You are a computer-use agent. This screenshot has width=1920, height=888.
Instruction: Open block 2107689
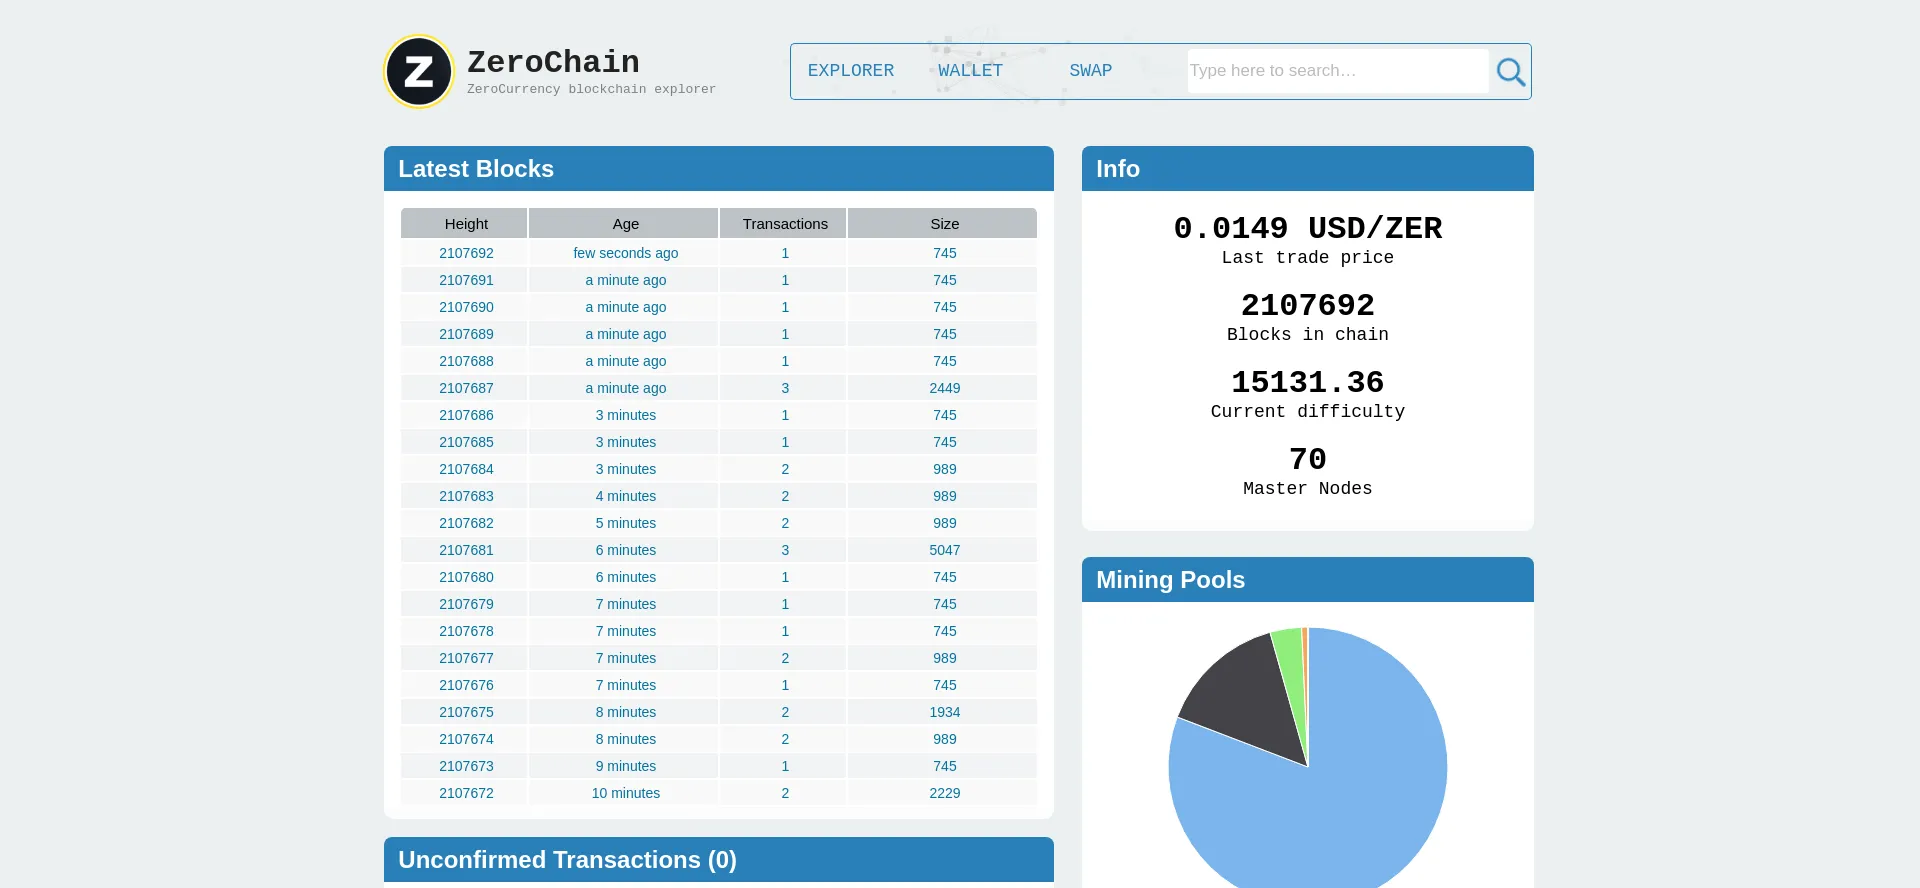click(466, 334)
